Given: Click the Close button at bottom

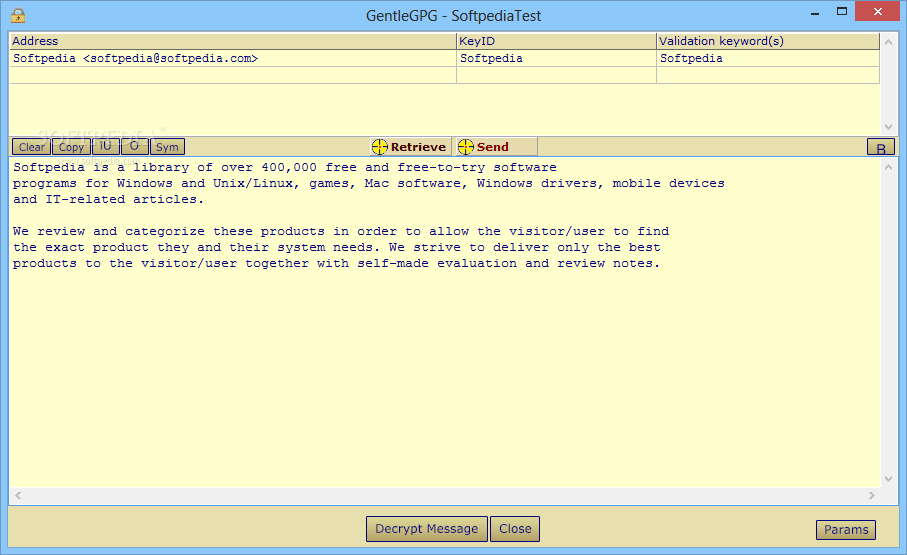Looking at the screenshot, I should click(515, 529).
